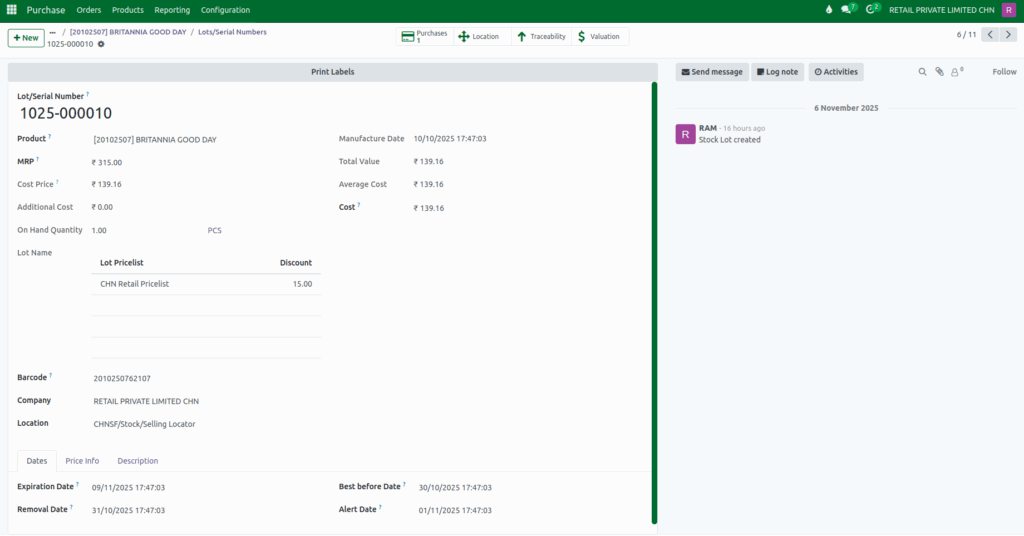Viewport: 1024px width, 536px height.
Task: Edit the Cost Price field value
Action: click(106, 184)
